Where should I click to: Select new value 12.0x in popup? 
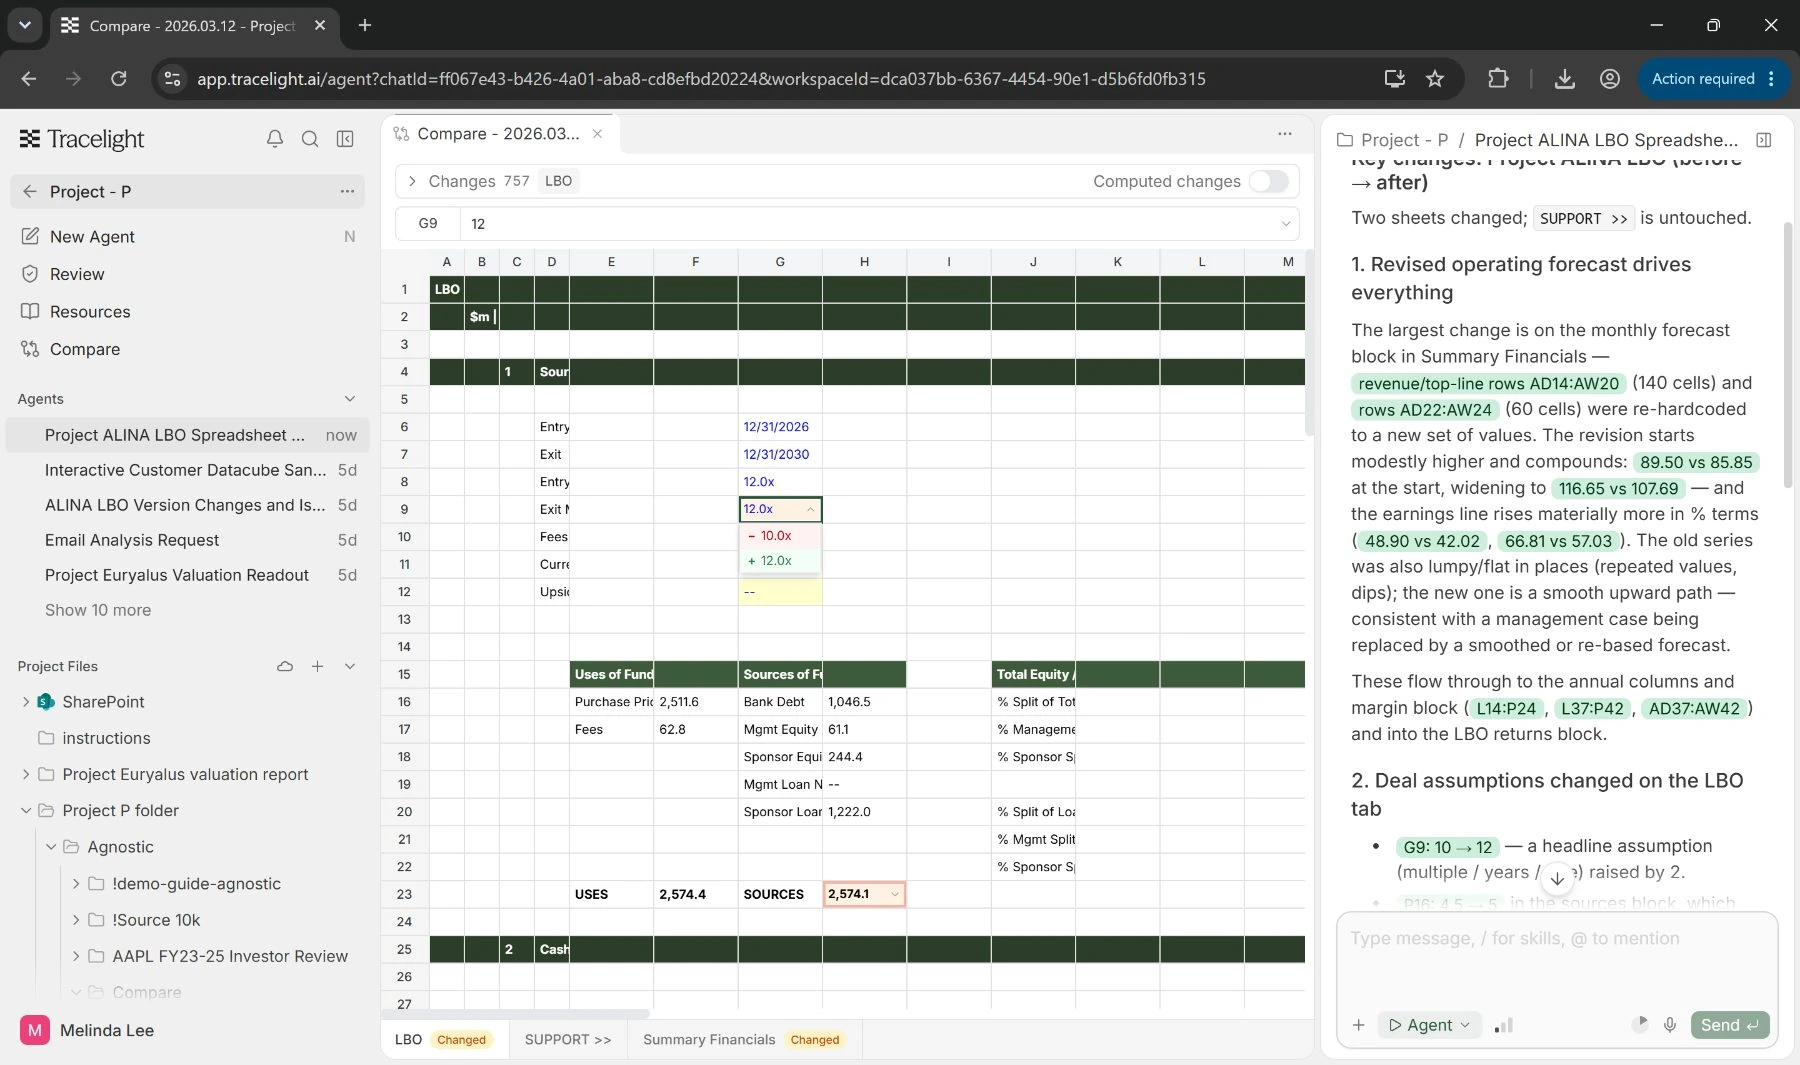tap(780, 561)
